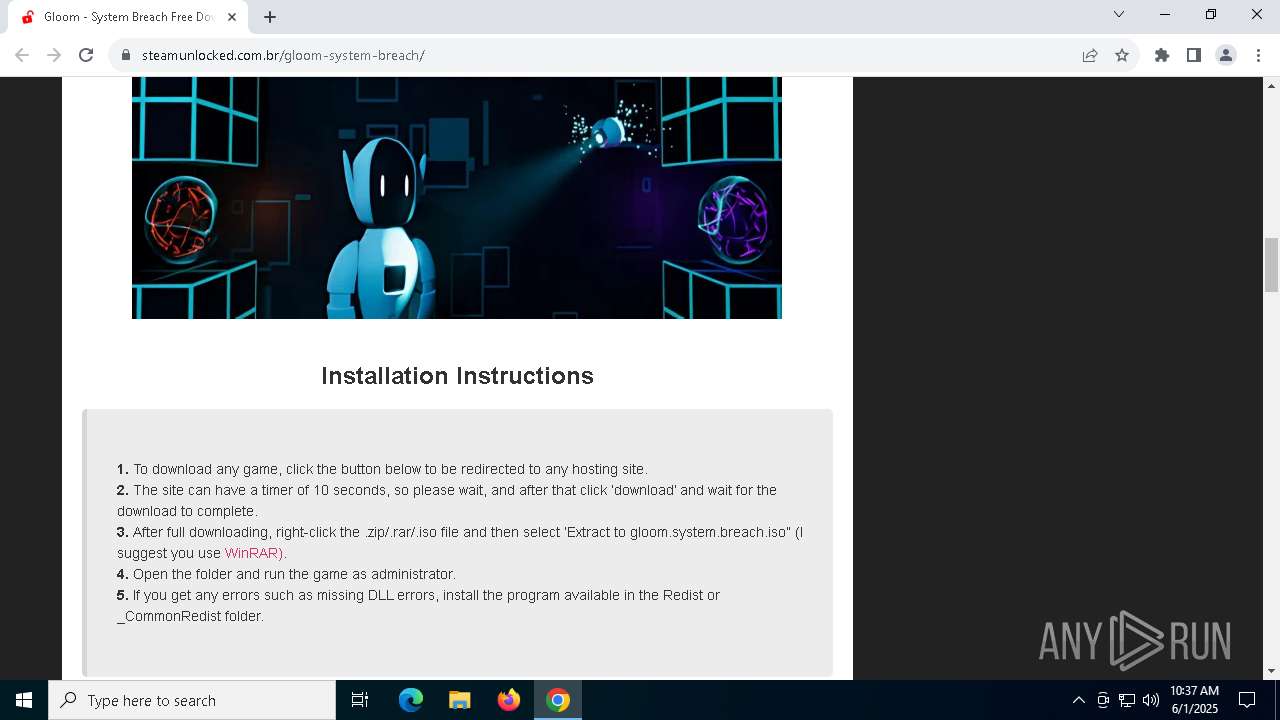Open the notification center icon

click(x=1247, y=700)
